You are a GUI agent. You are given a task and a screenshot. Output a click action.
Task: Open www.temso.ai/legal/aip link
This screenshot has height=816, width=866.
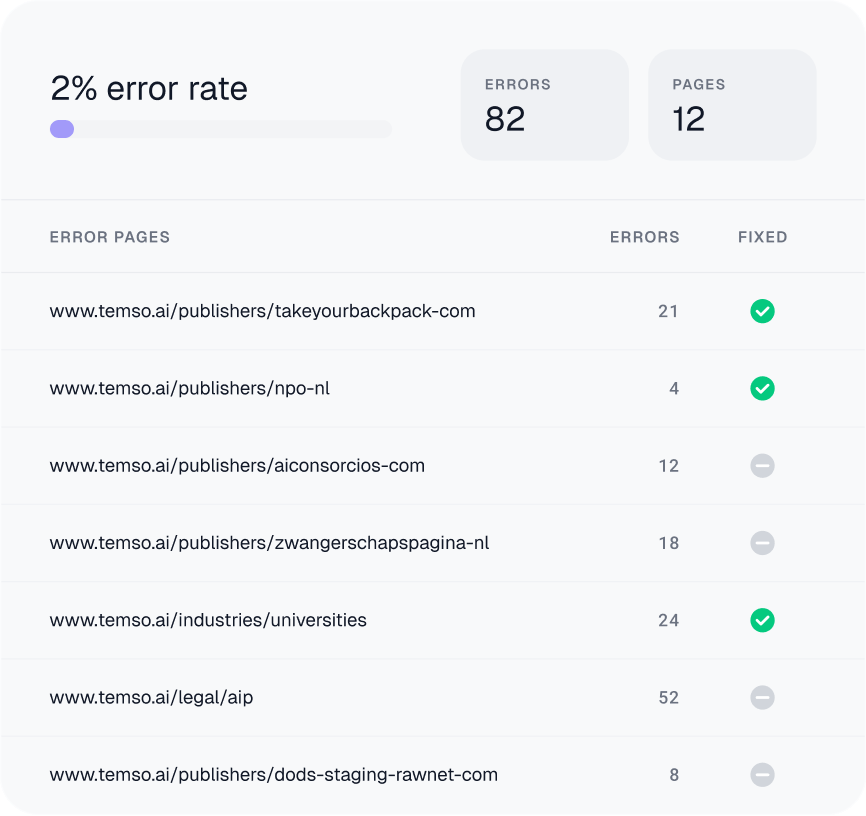coord(151,697)
